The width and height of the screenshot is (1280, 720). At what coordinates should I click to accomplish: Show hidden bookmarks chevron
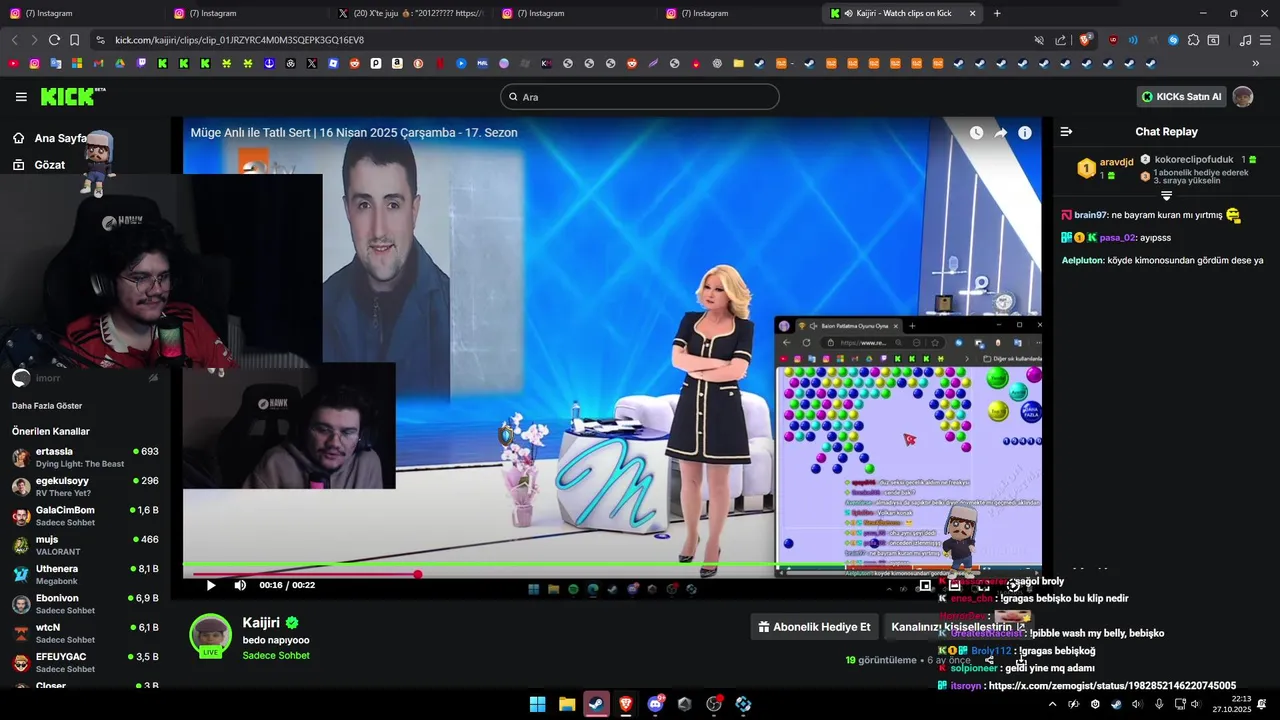tap(1256, 63)
